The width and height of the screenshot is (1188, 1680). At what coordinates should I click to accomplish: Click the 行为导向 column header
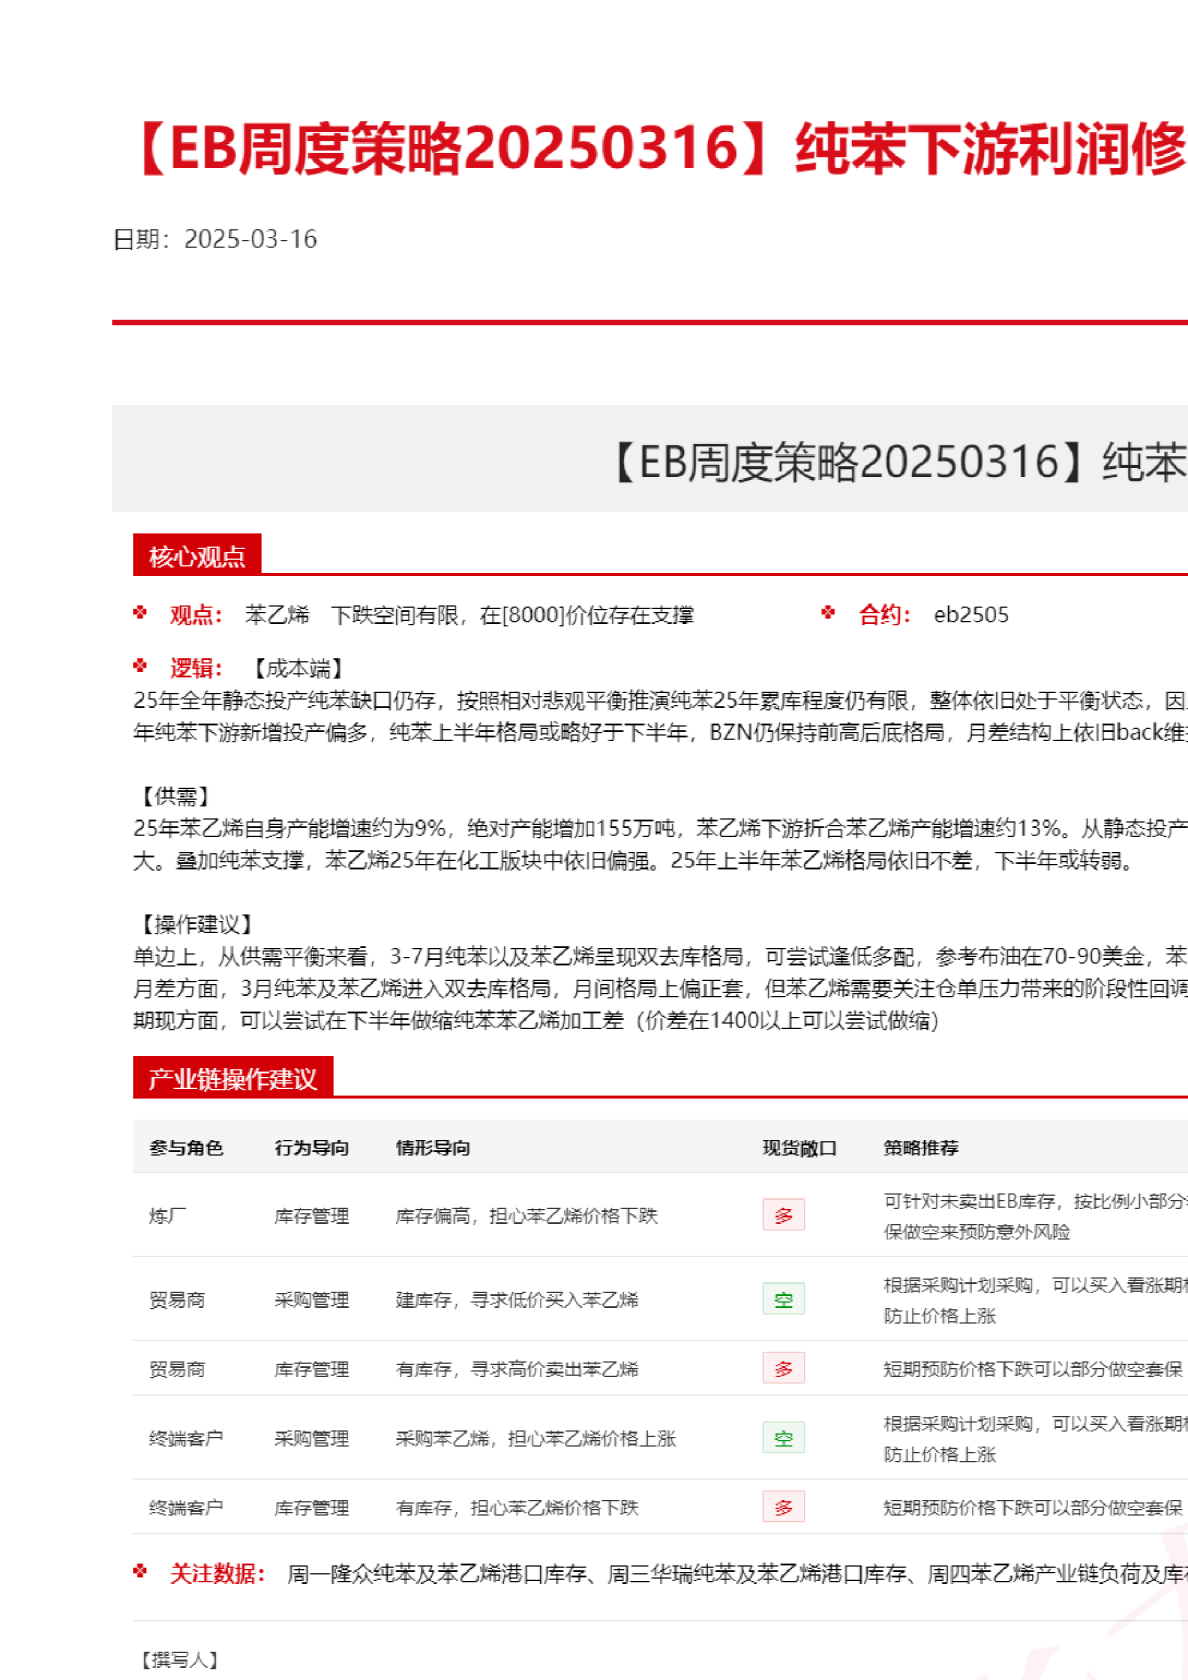point(312,1148)
